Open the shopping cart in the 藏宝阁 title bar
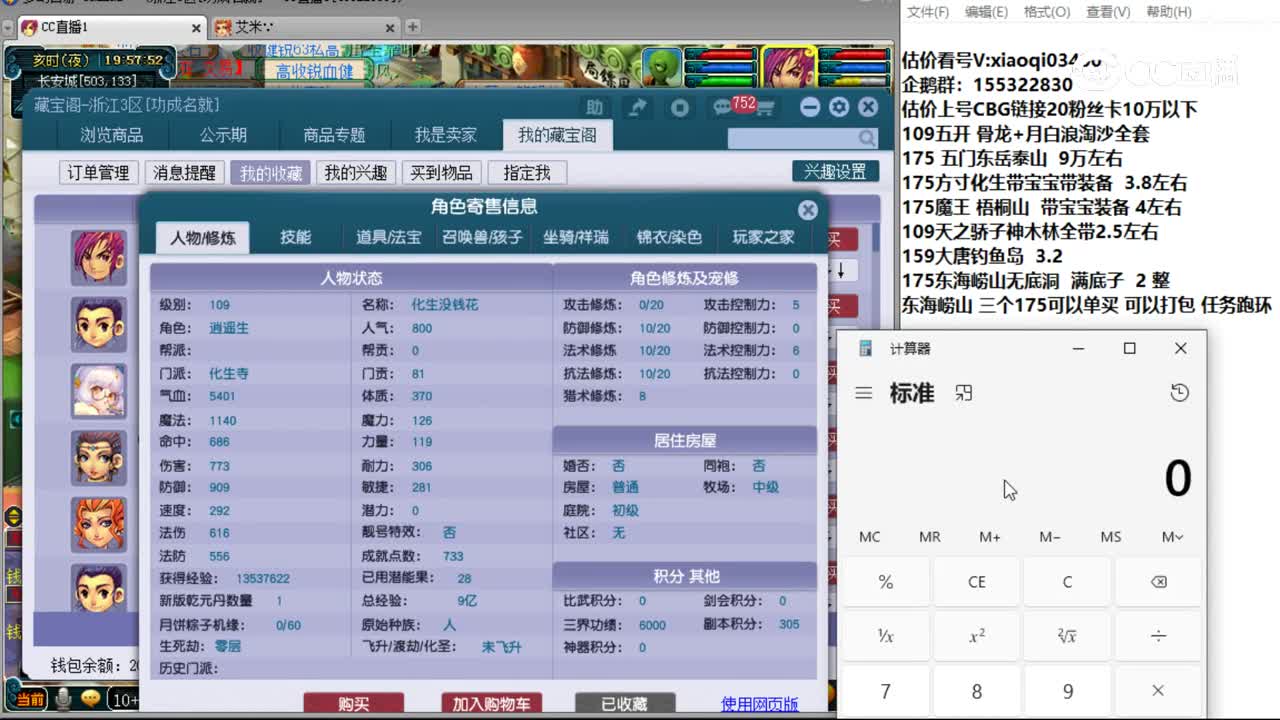Viewport: 1280px width, 720px height. [766, 107]
